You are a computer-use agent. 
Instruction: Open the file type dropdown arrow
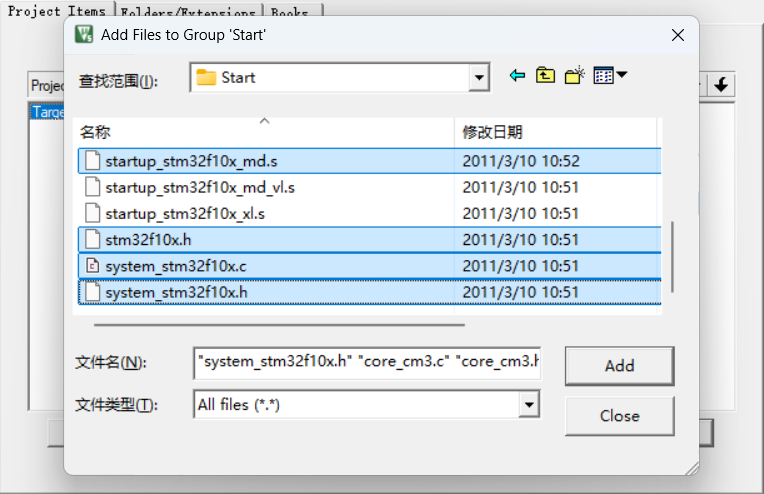click(529, 404)
